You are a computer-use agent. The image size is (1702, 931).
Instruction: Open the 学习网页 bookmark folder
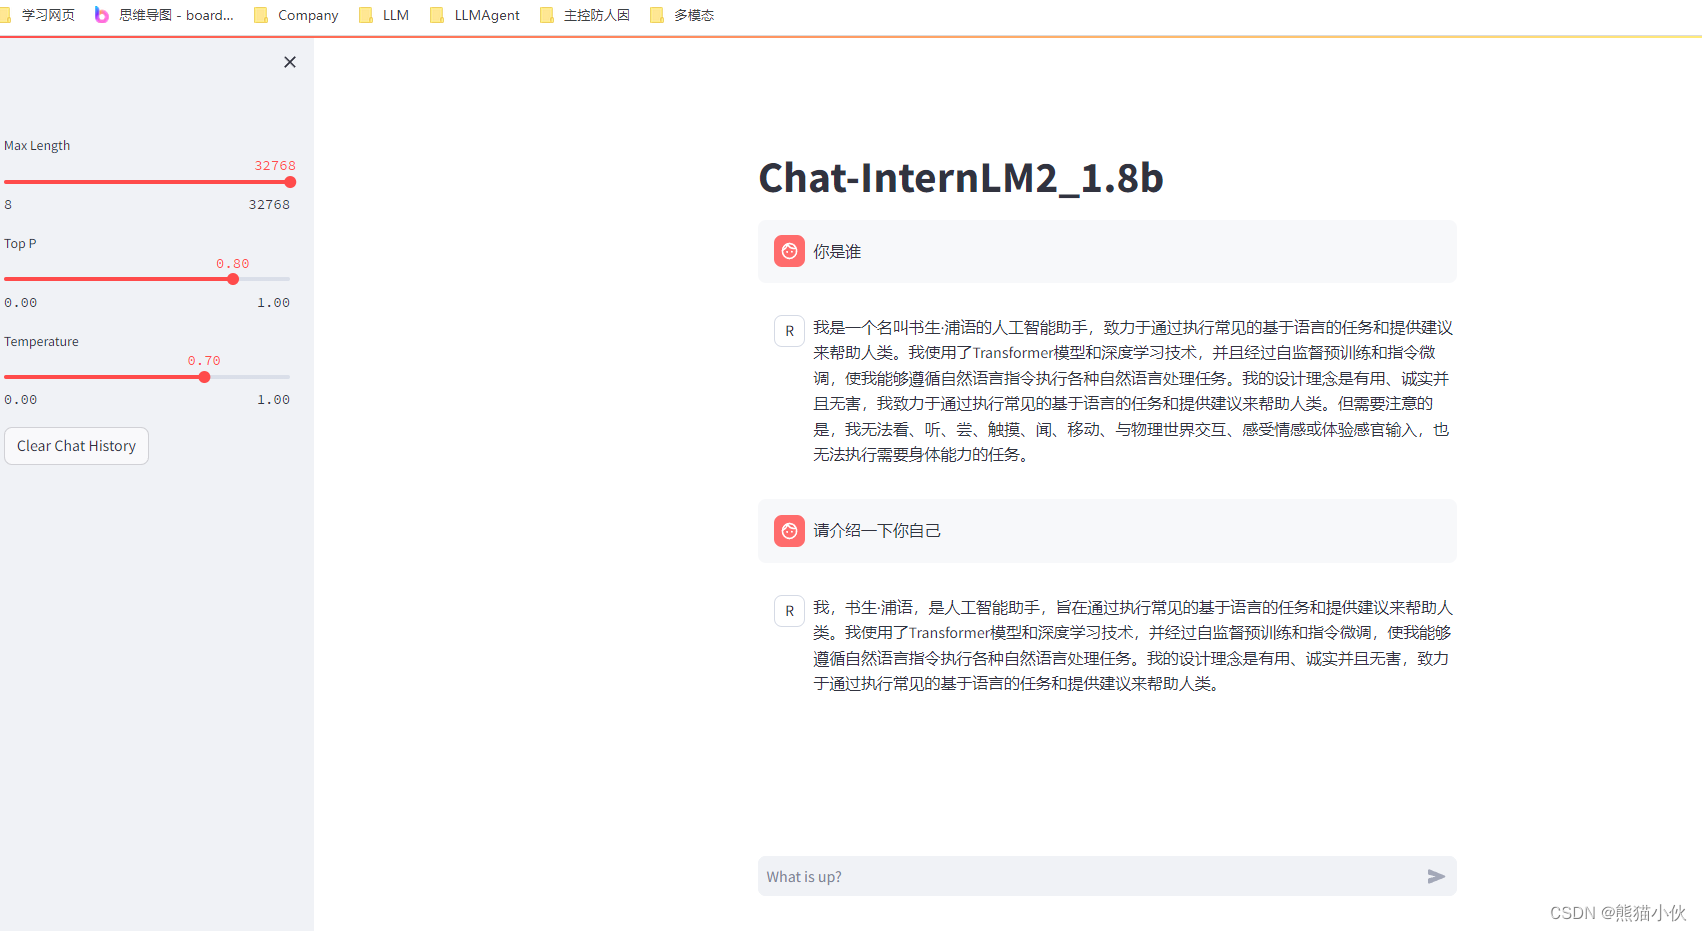point(40,15)
